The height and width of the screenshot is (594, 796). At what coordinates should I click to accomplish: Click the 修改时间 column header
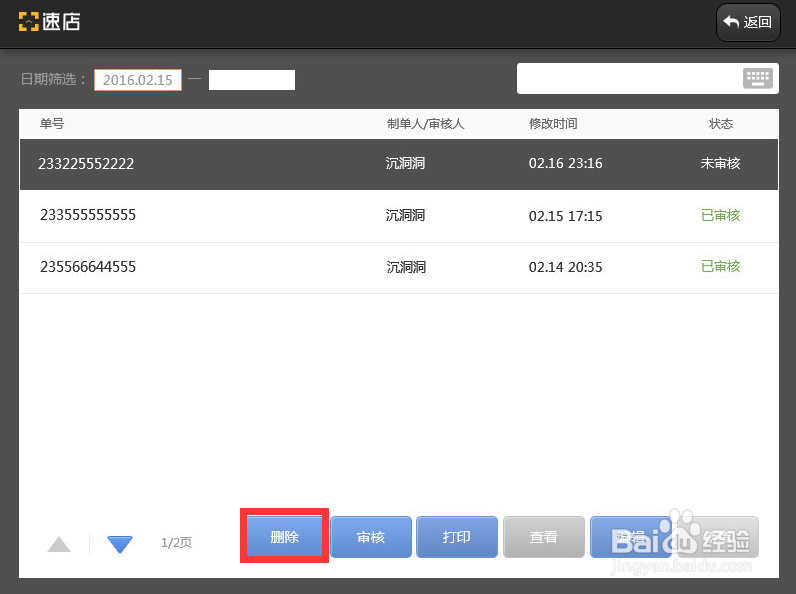click(553, 123)
